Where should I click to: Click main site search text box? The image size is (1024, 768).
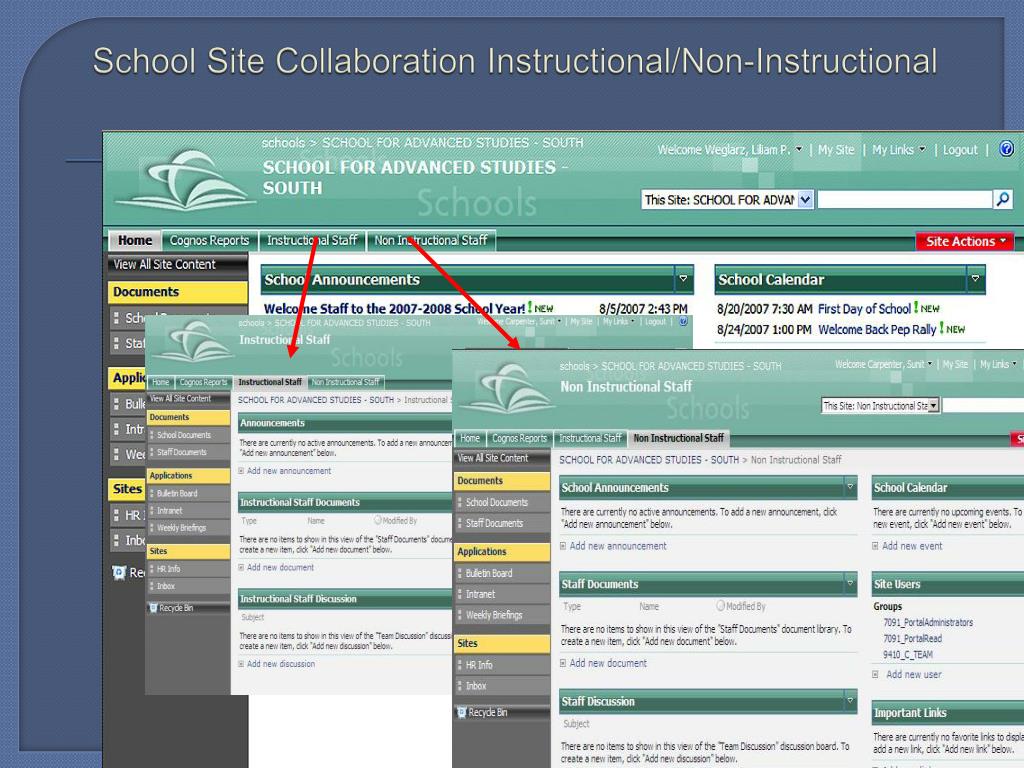click(x=904, y=199)
